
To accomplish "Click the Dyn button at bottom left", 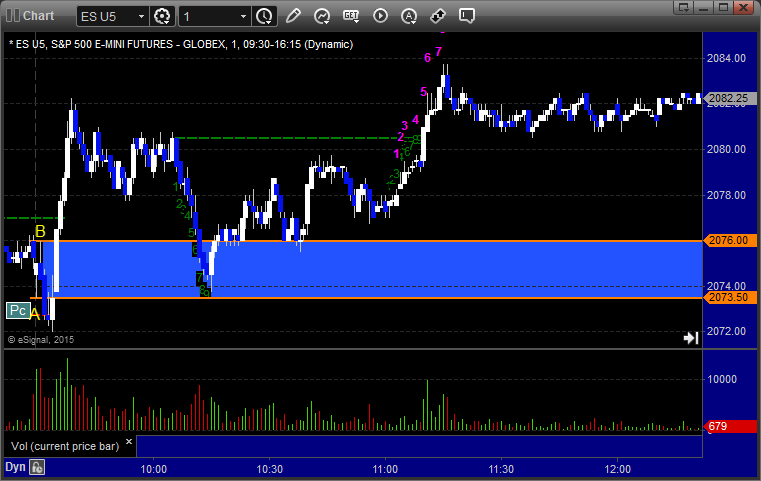I will pyautogui.click(x=15, y=467).
